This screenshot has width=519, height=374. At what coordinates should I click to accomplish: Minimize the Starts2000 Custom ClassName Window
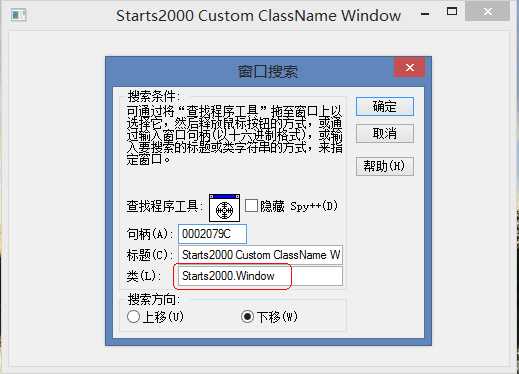pos(425,14)
